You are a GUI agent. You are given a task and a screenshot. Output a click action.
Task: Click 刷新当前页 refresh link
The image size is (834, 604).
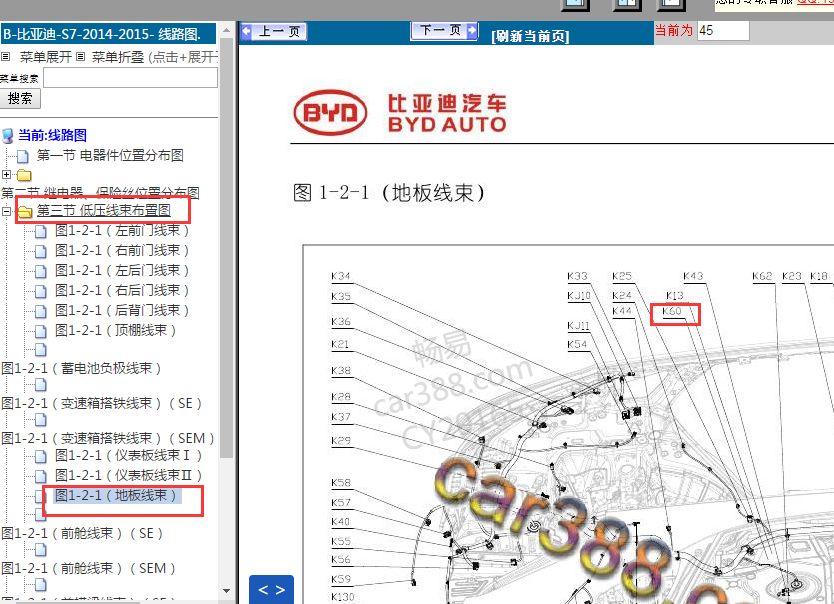pos(530,36)
